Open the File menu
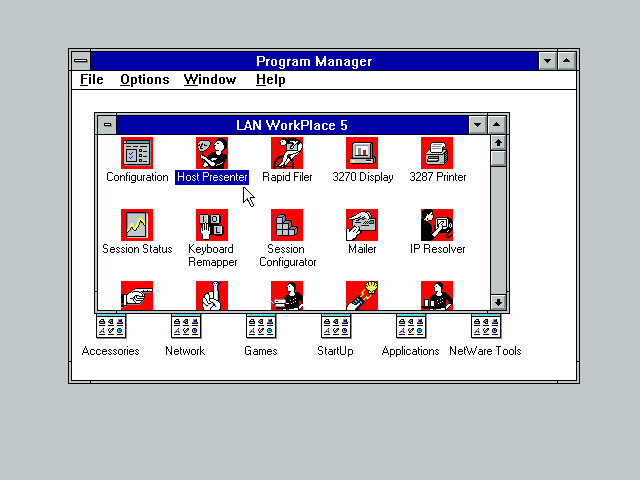This screenshot has width=640, height=480. click(x=91, y=80)
